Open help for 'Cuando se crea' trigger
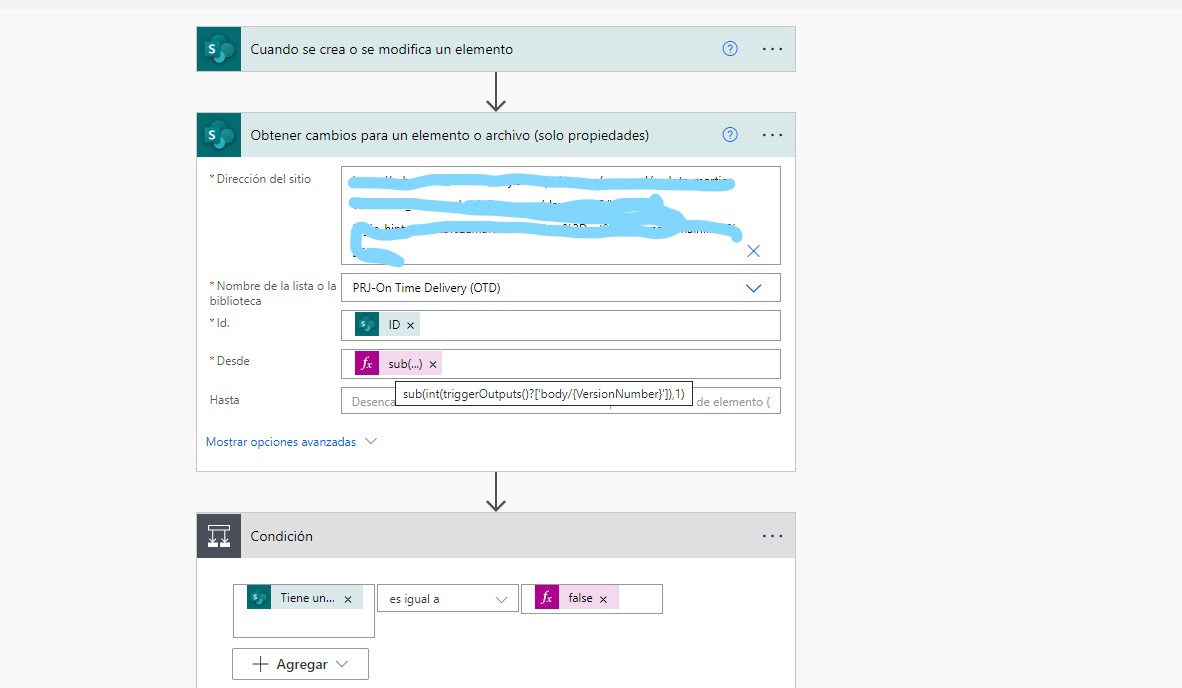This screenshot has width=1182, height=688. click(x=730, y=49)
